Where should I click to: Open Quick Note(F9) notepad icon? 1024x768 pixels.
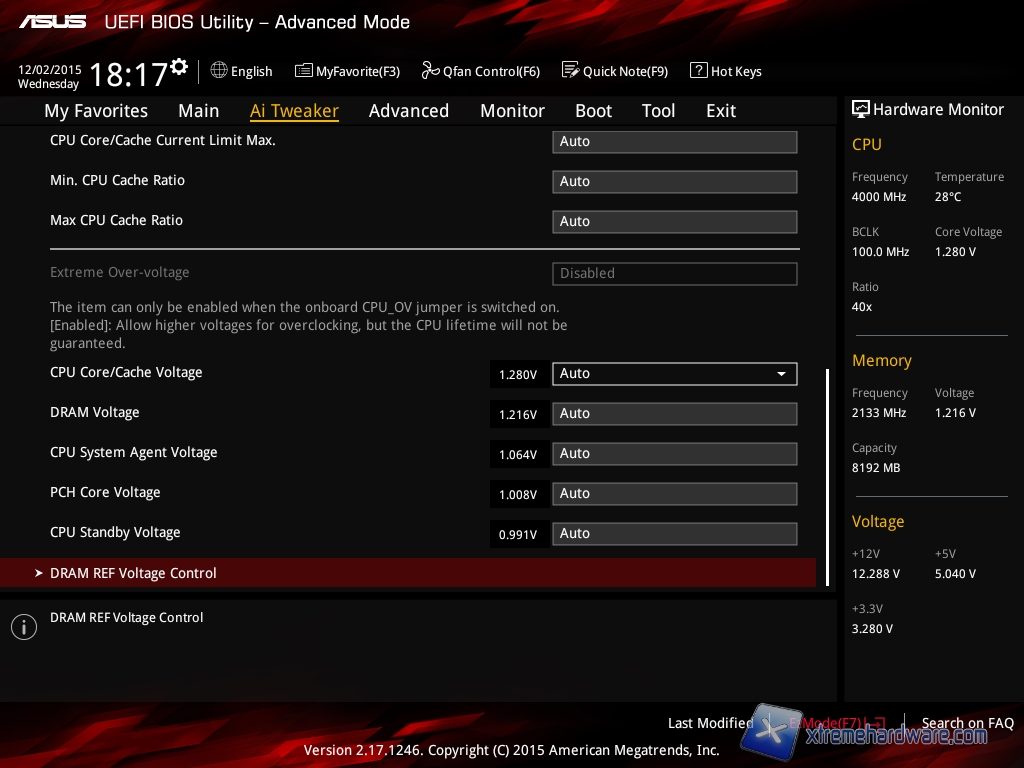pyautogui.click(x=570, y=70)
